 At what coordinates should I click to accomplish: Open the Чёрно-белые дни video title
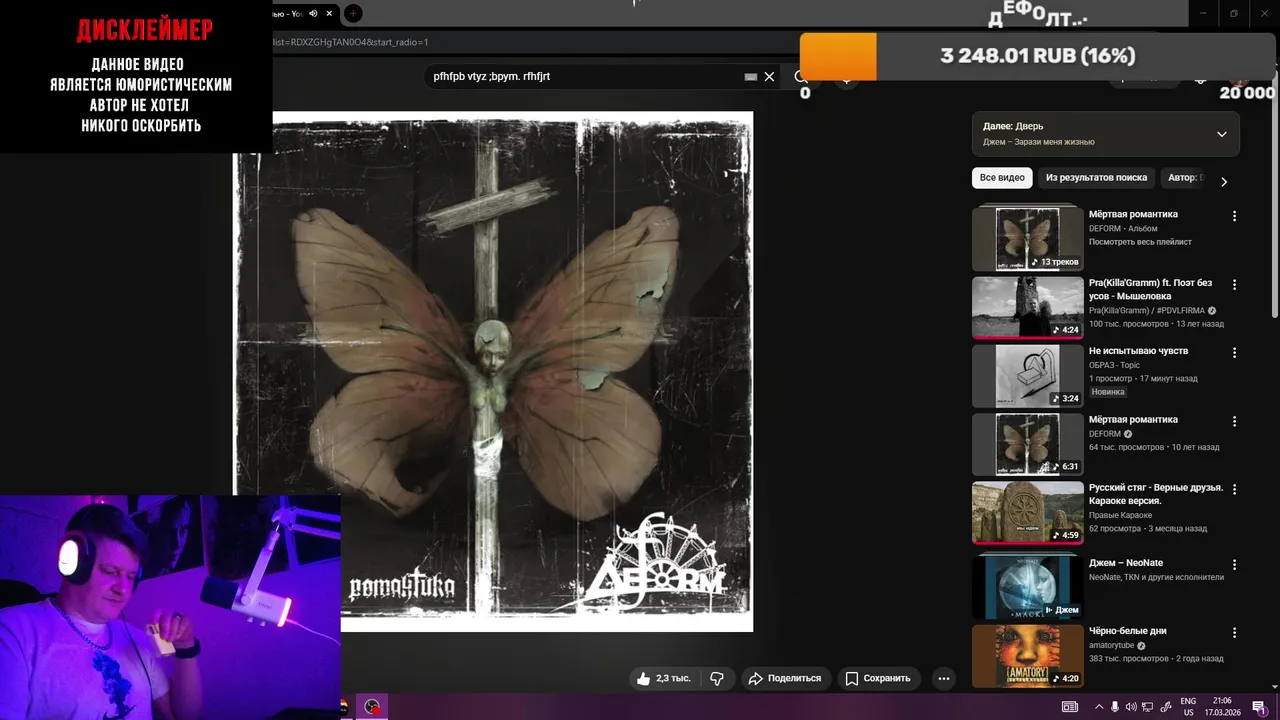click(1127, 631)
